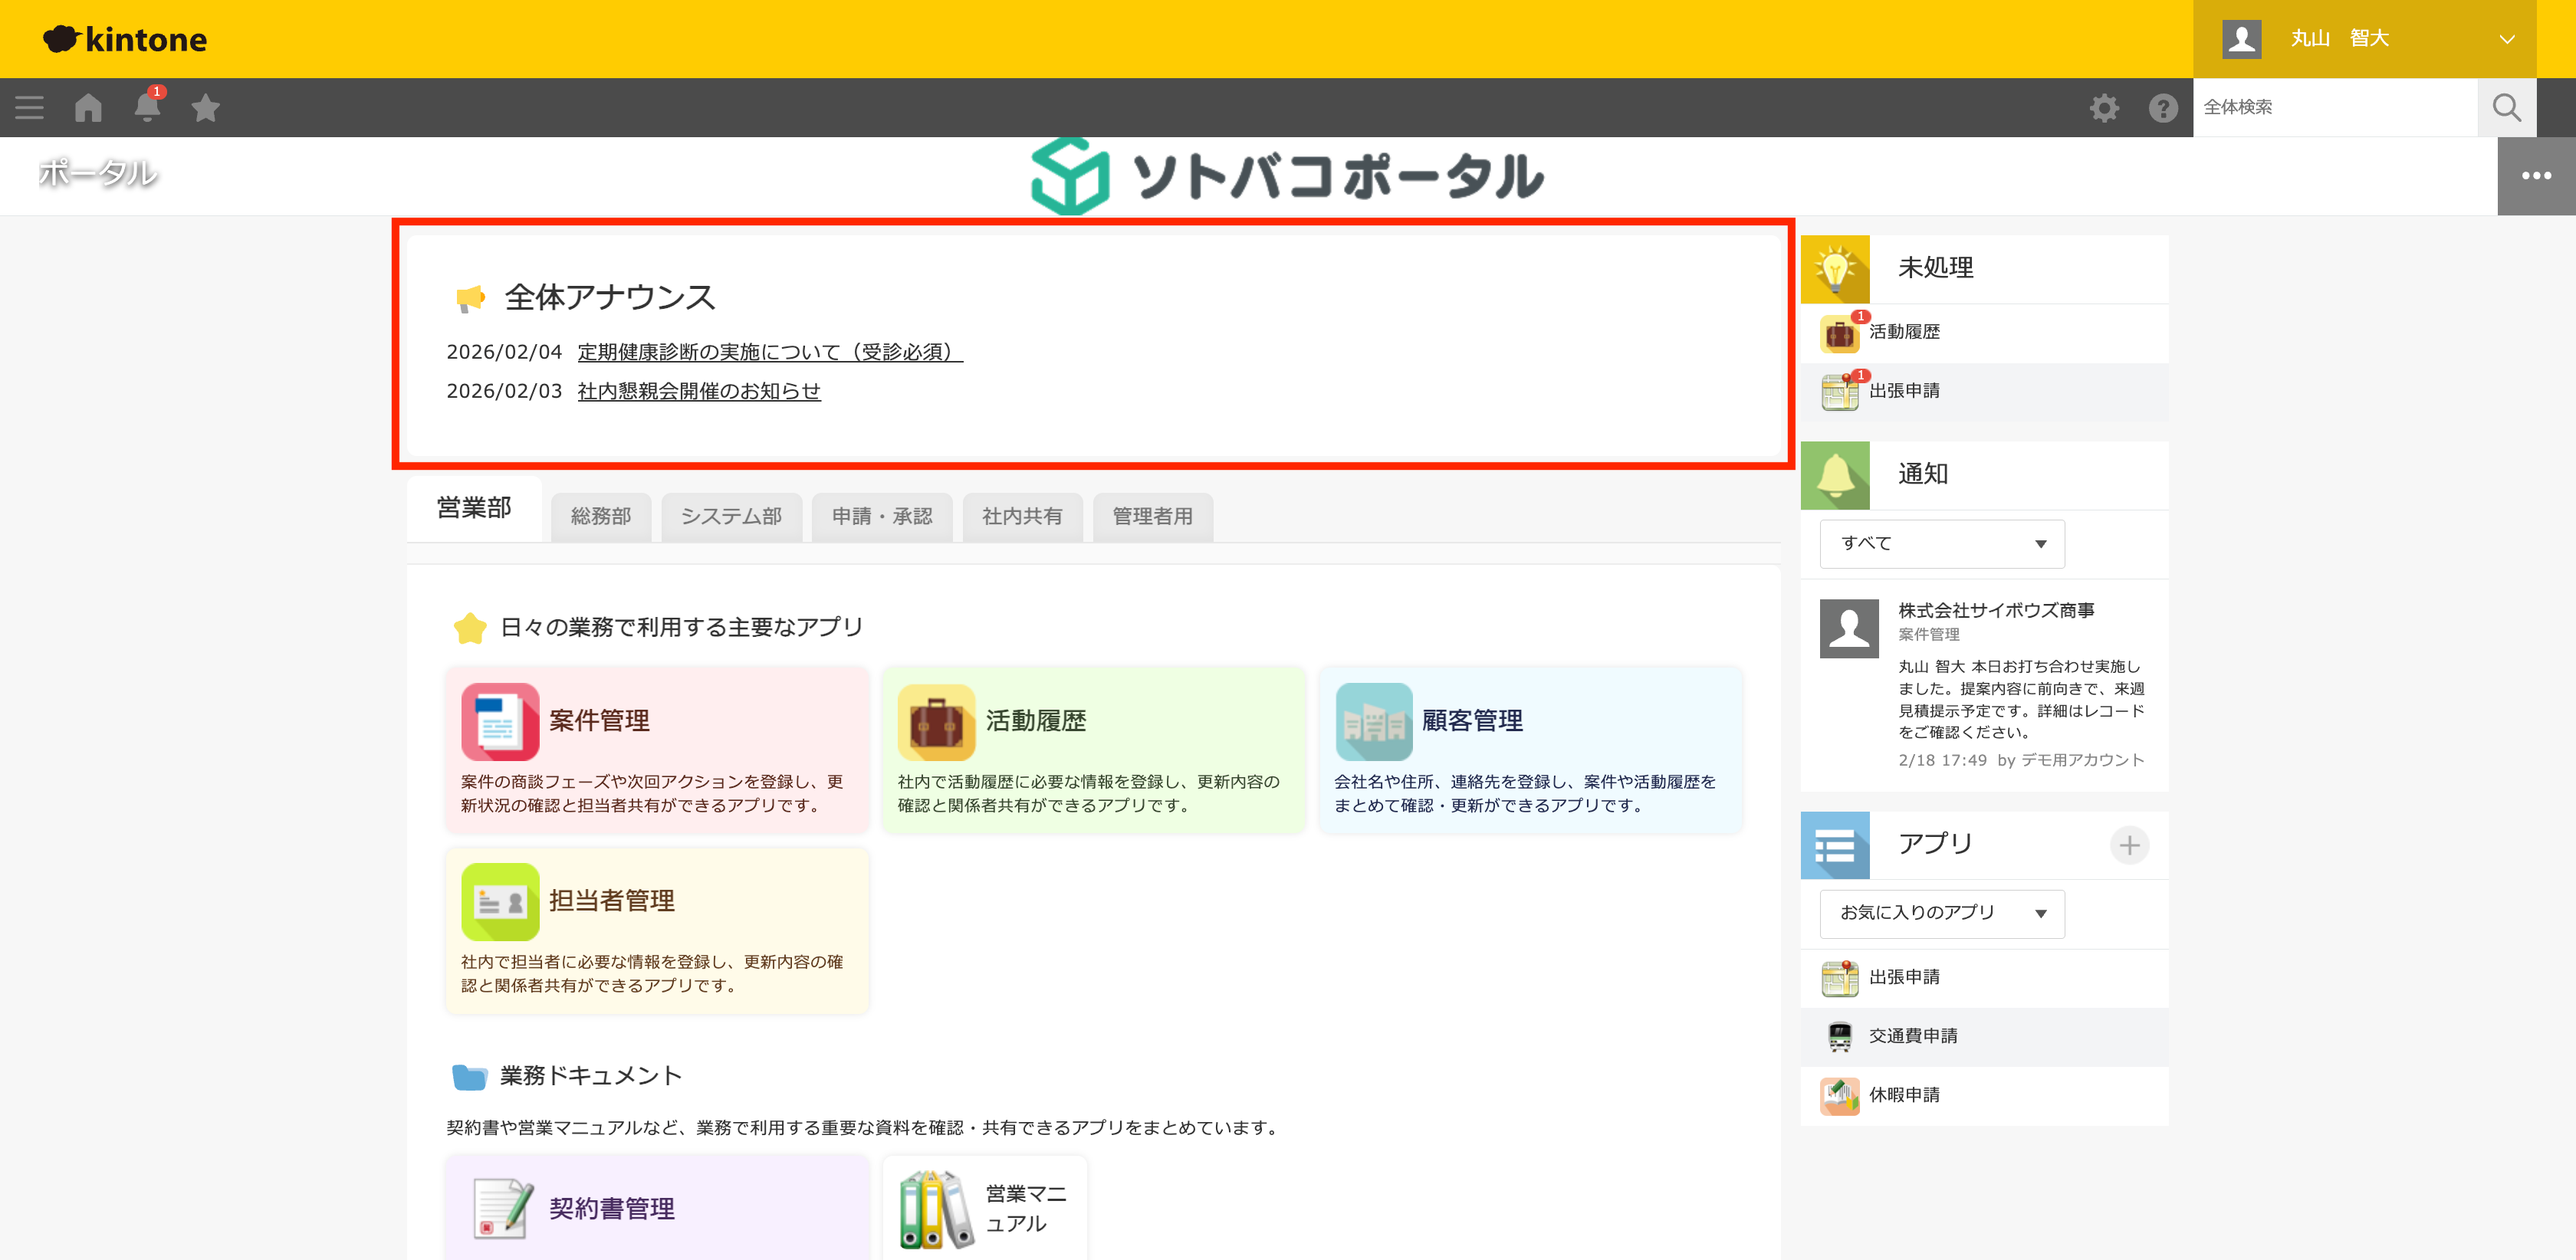Switch to the 総務部 tab
This screenshot has width=2576, height=1260.
tap(600, 517)
